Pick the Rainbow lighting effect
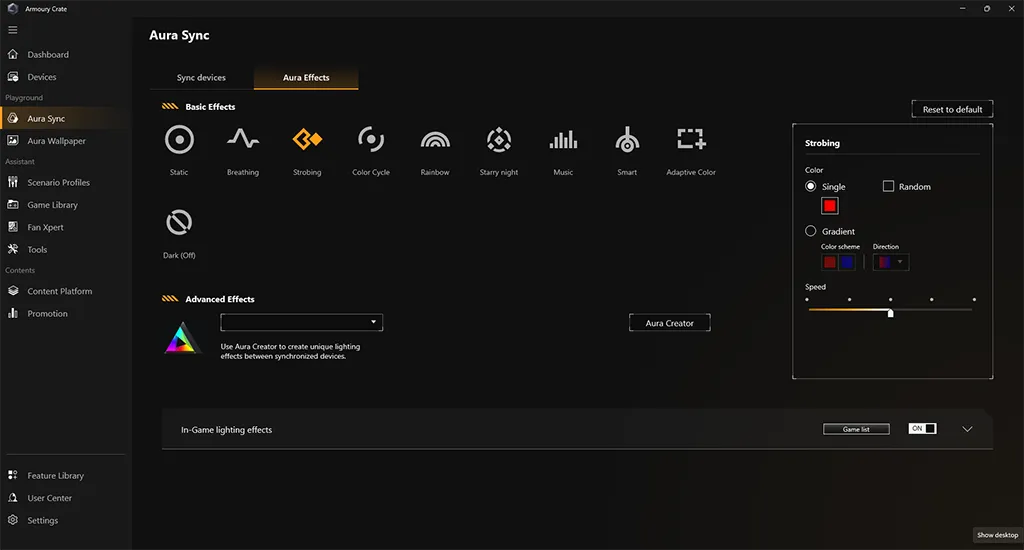Image resolution: width=1024 pixels, height=550 pixels. pyautogui.click(x=435, y=140)
